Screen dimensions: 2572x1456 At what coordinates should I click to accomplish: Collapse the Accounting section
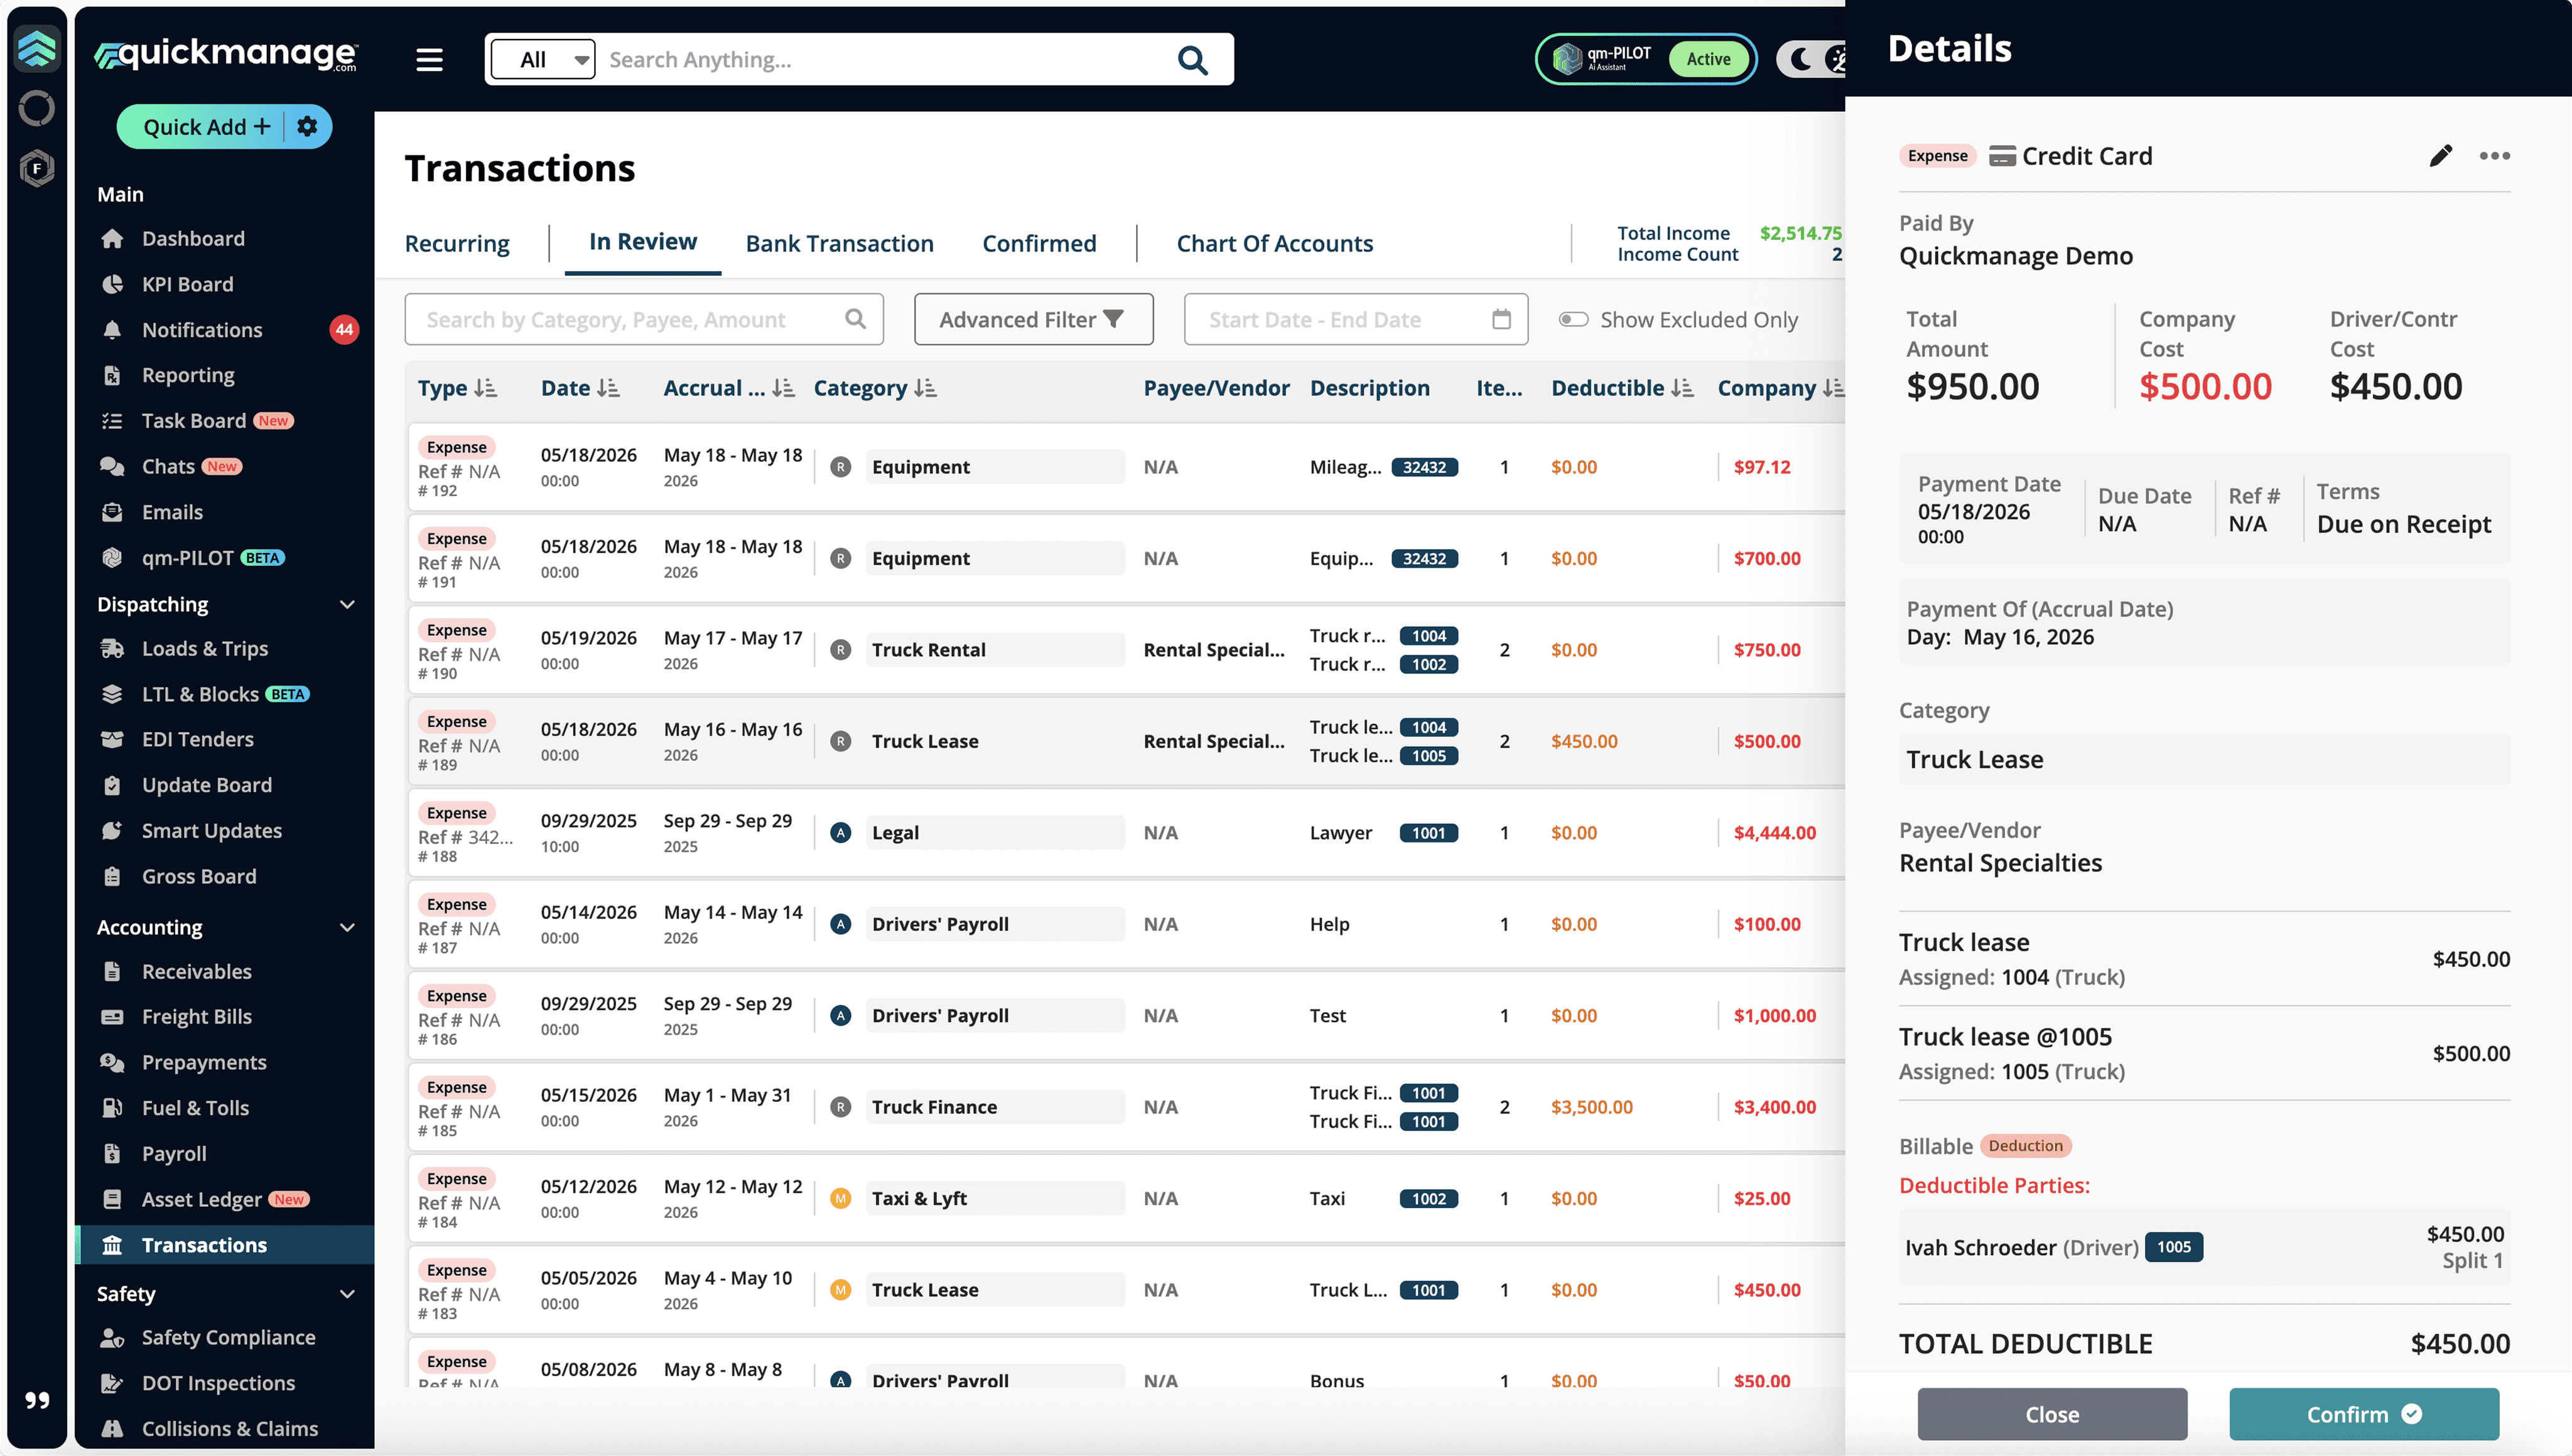coord(347,927)
